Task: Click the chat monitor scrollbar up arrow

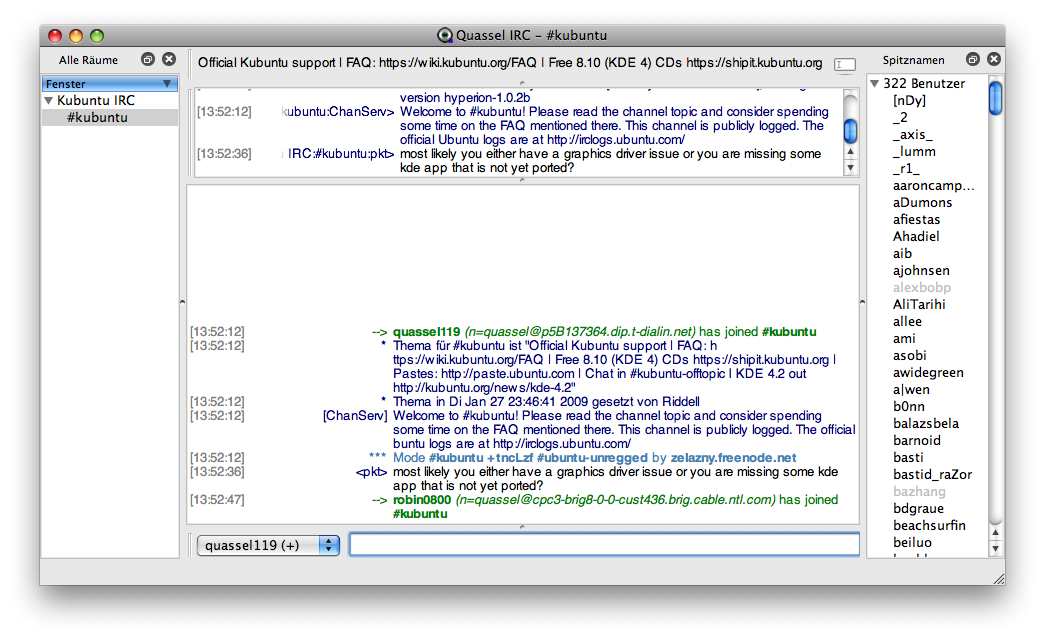Action: (850, 152)
